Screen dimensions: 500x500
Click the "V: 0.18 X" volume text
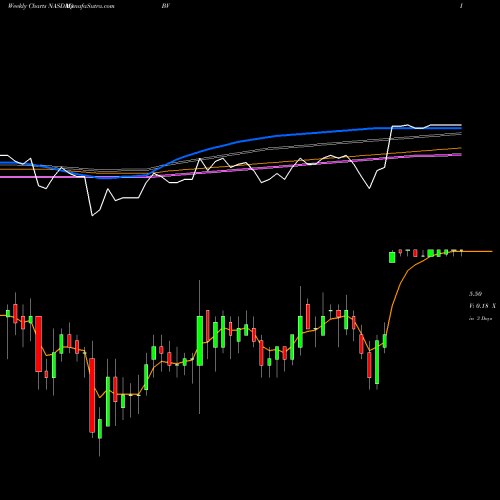482,306
